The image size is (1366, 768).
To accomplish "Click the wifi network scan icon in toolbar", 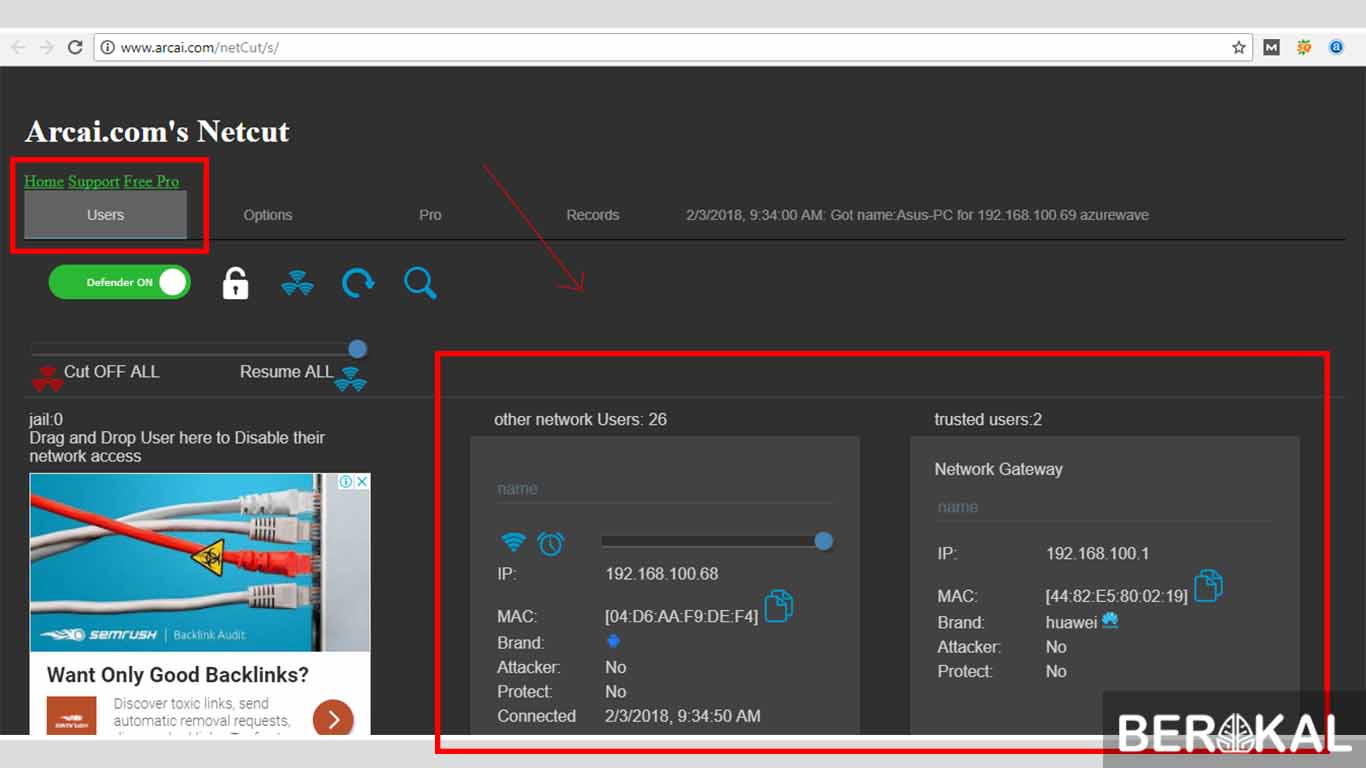I will click(x=297, y=283).
